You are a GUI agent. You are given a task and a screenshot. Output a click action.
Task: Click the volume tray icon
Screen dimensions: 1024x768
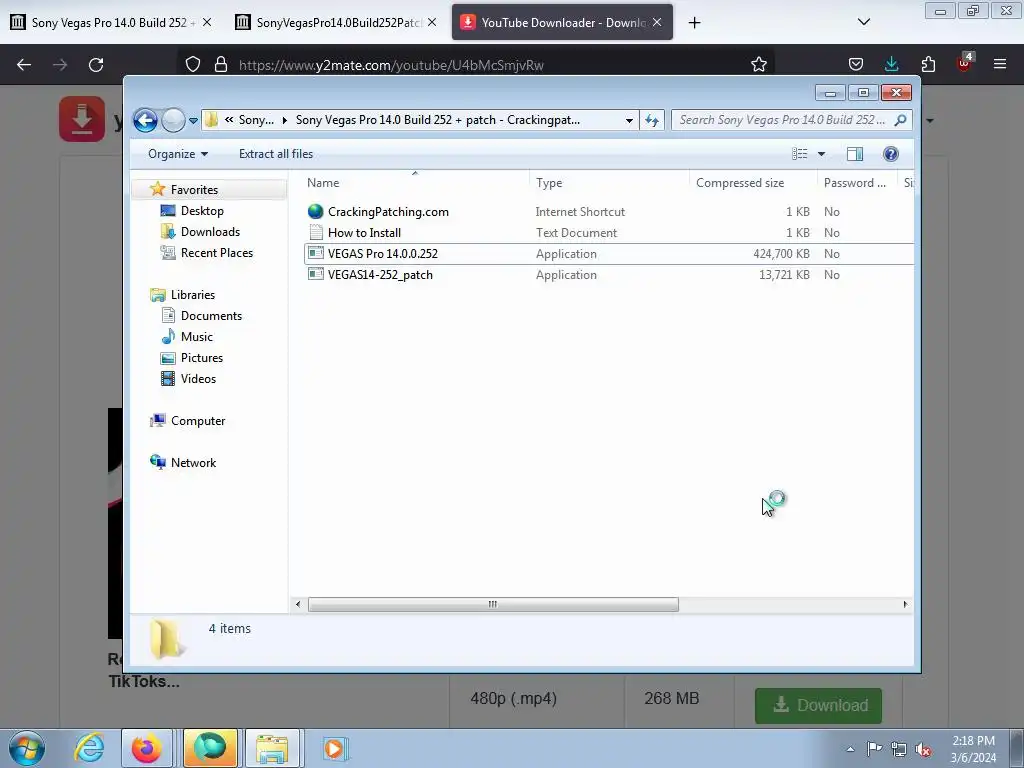tap(923, 749)
